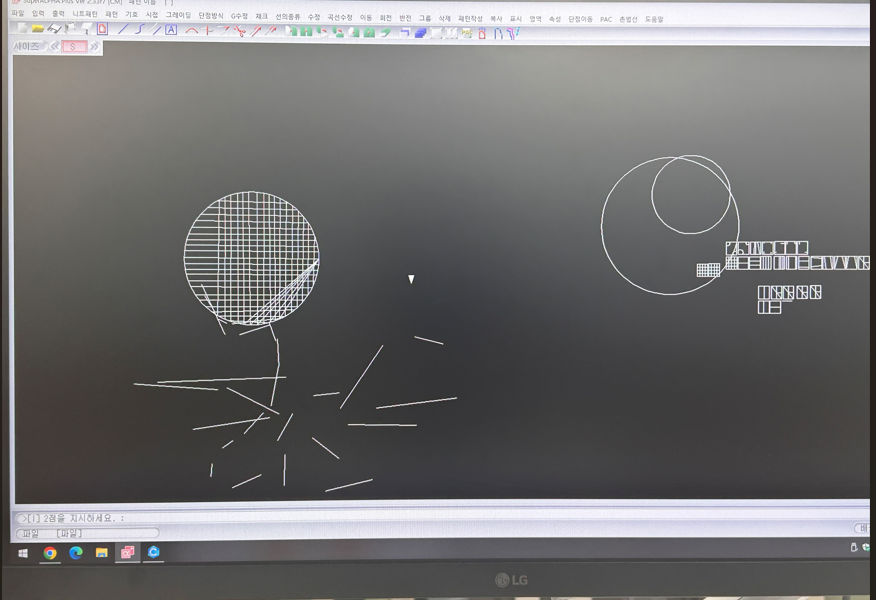Click the open folder icon in toolbar

click(x=37, y=29)
